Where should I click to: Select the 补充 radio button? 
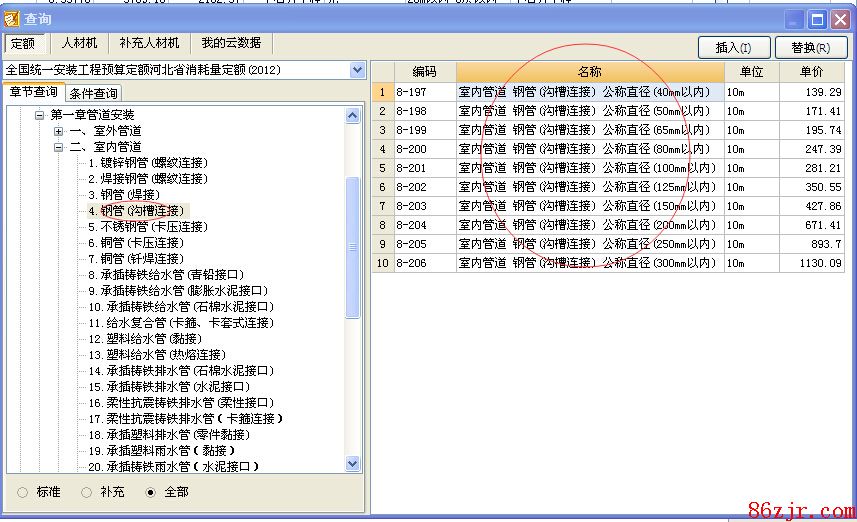click(87, 492)
